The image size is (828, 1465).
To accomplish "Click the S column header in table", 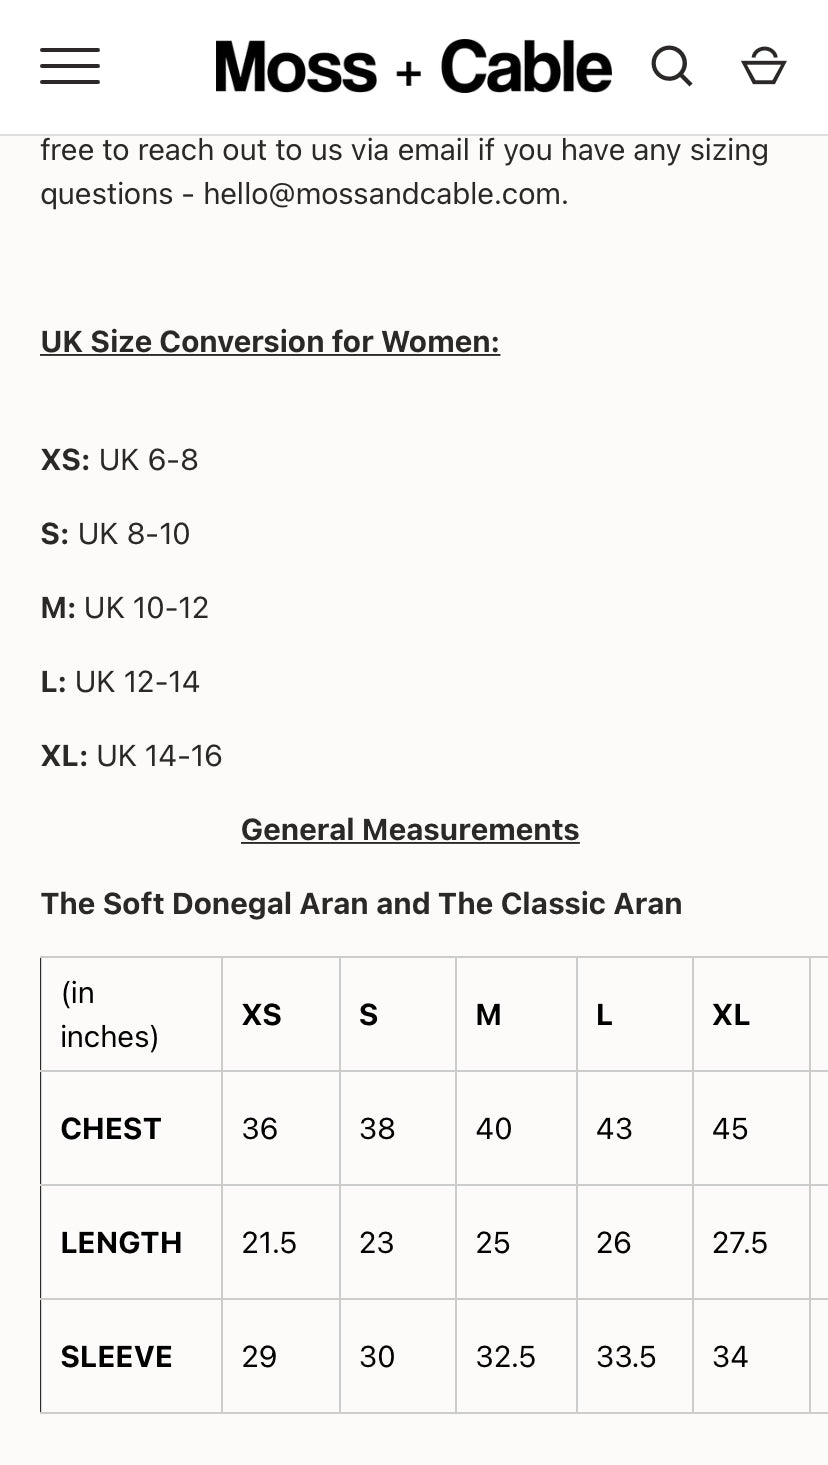I will (369, 1015).
